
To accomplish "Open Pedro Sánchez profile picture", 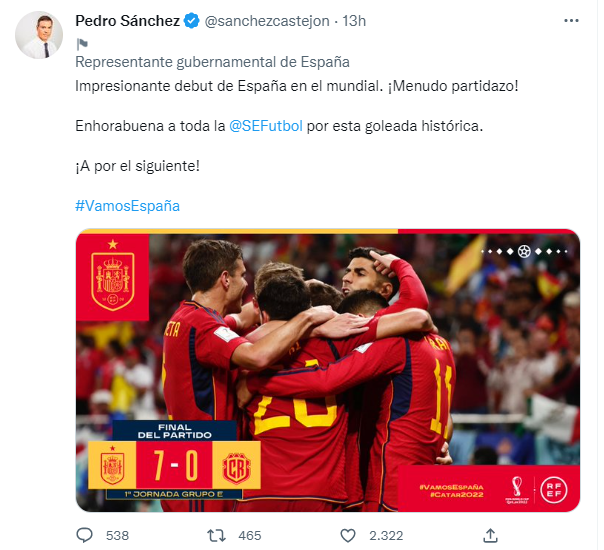I will (x=39, y=35).
